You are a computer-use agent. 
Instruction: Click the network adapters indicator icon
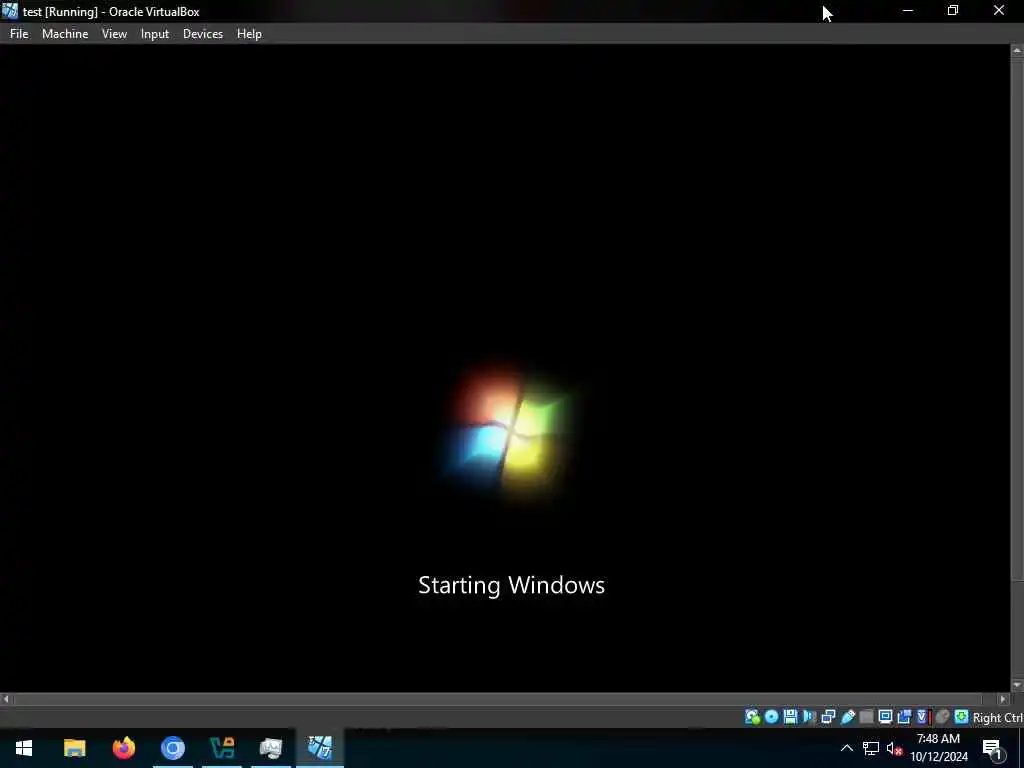coord(828,717)
